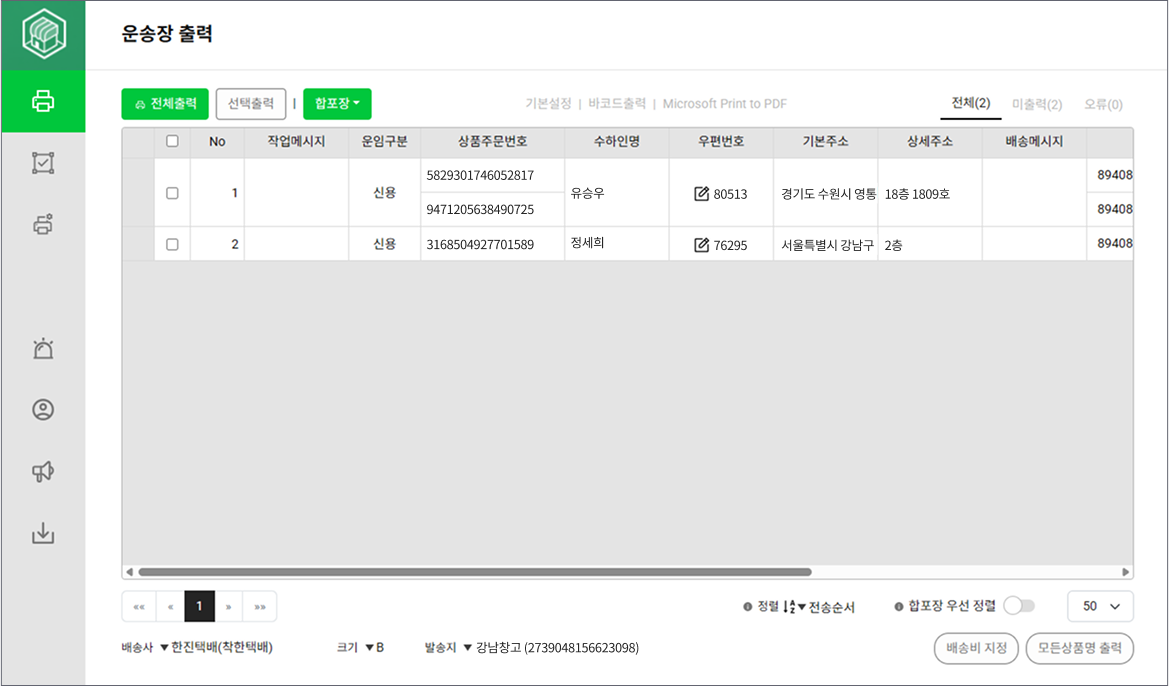Edit postal code 80513 with pencil icon
Image resolution: width=1169 pixels, height=686 pixels.
coord(701,194)
